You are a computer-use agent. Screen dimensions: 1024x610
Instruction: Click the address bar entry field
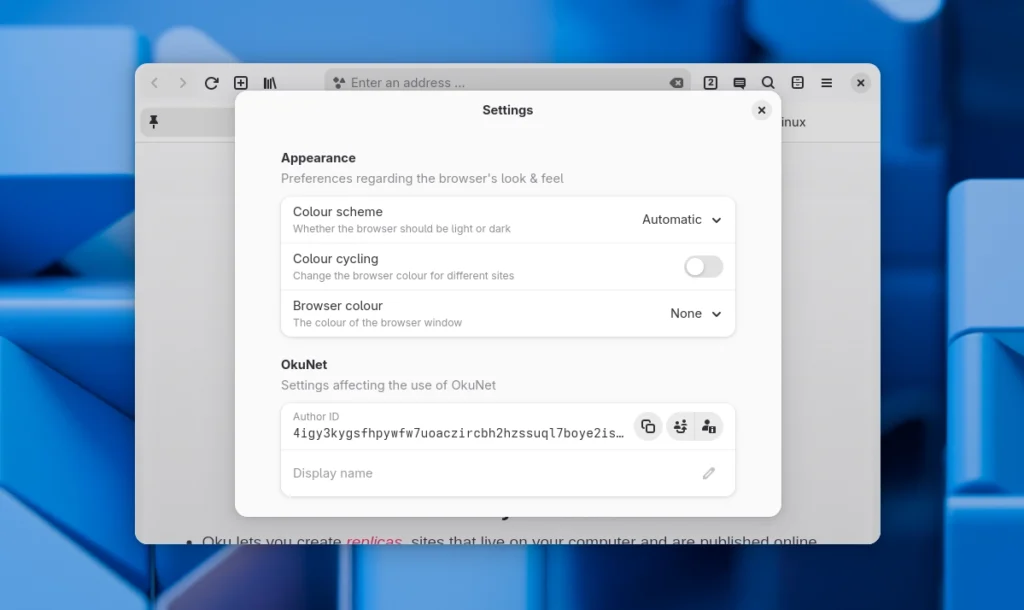click(x=500, y=83)
